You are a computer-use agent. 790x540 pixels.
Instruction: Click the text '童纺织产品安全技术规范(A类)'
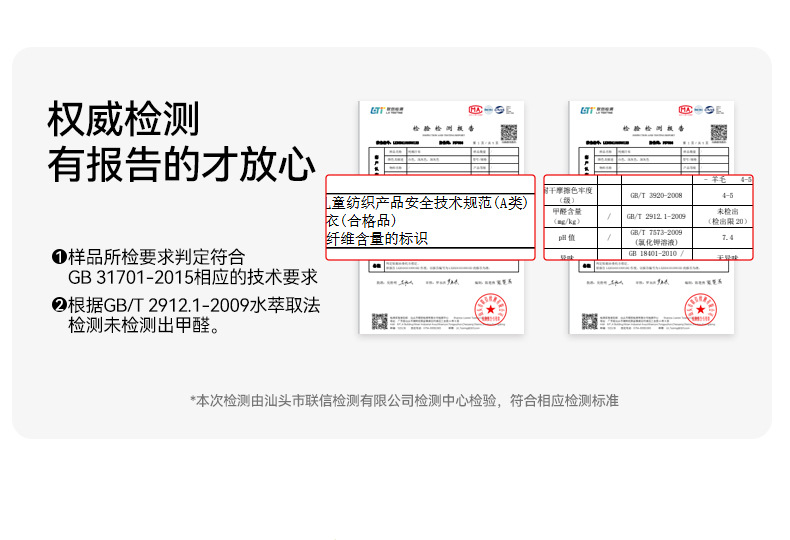click(429, 203)
